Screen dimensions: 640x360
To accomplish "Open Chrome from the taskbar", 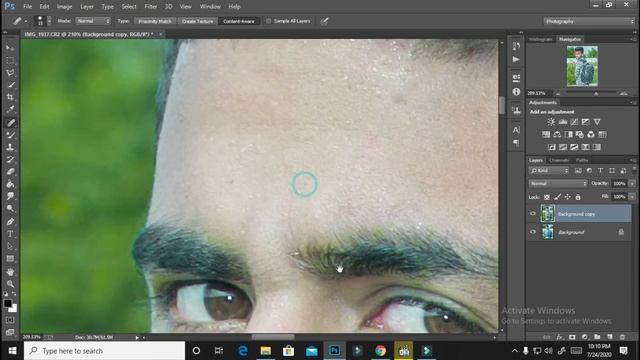I will [x=380, y=351].
